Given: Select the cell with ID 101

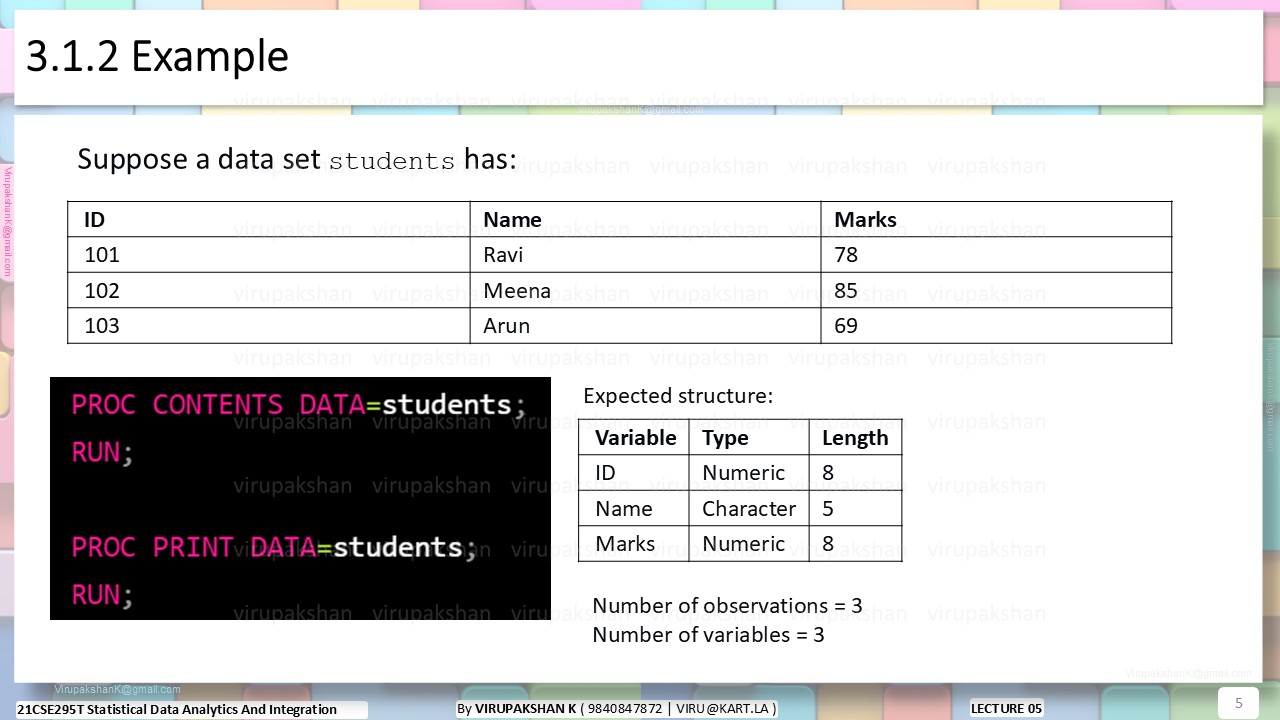Looking at the screenshot, I should pyautogui.click(x=269, y=255).
